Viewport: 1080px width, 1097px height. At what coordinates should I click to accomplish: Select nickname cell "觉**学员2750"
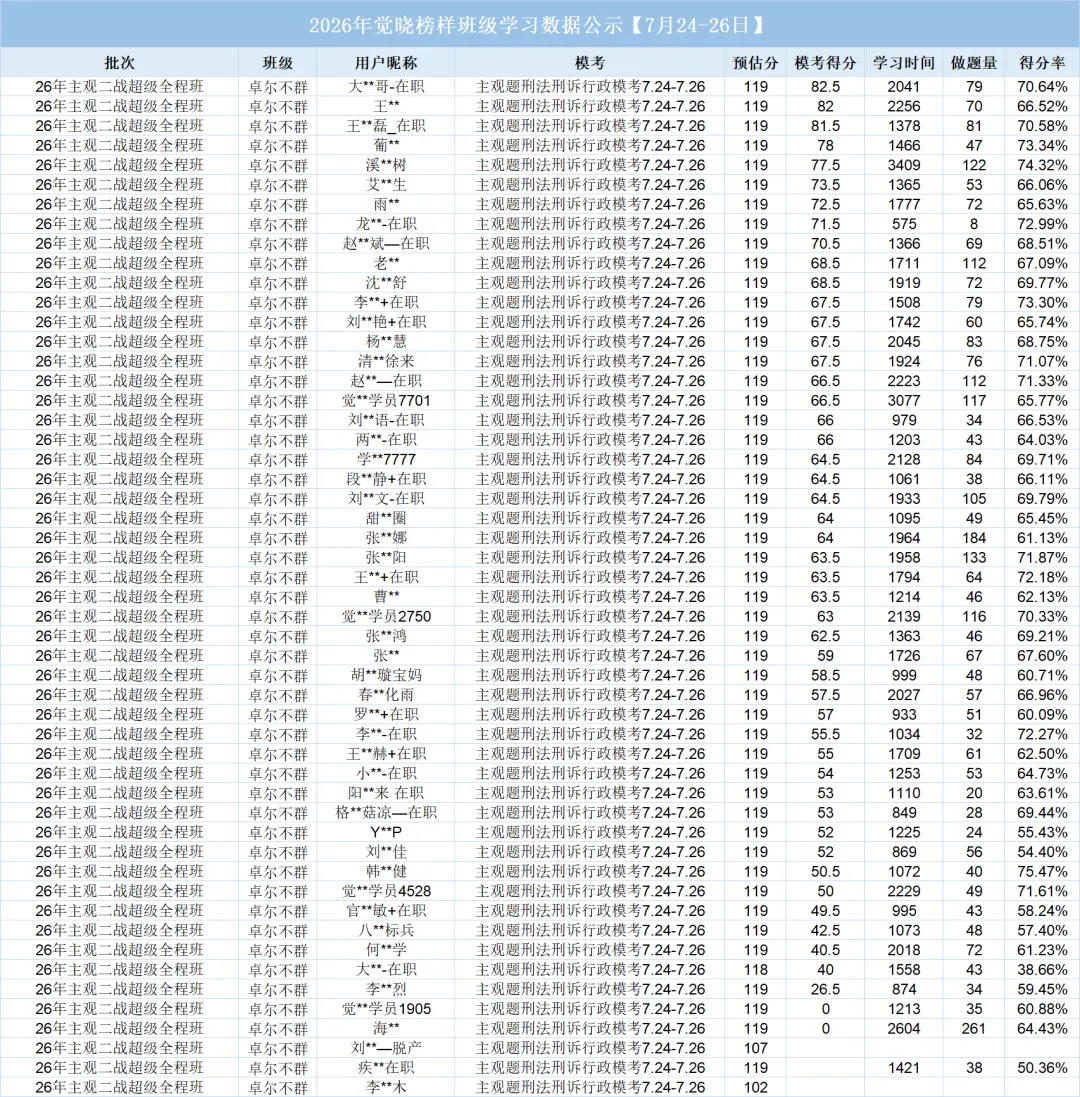[x=386, y=616]
